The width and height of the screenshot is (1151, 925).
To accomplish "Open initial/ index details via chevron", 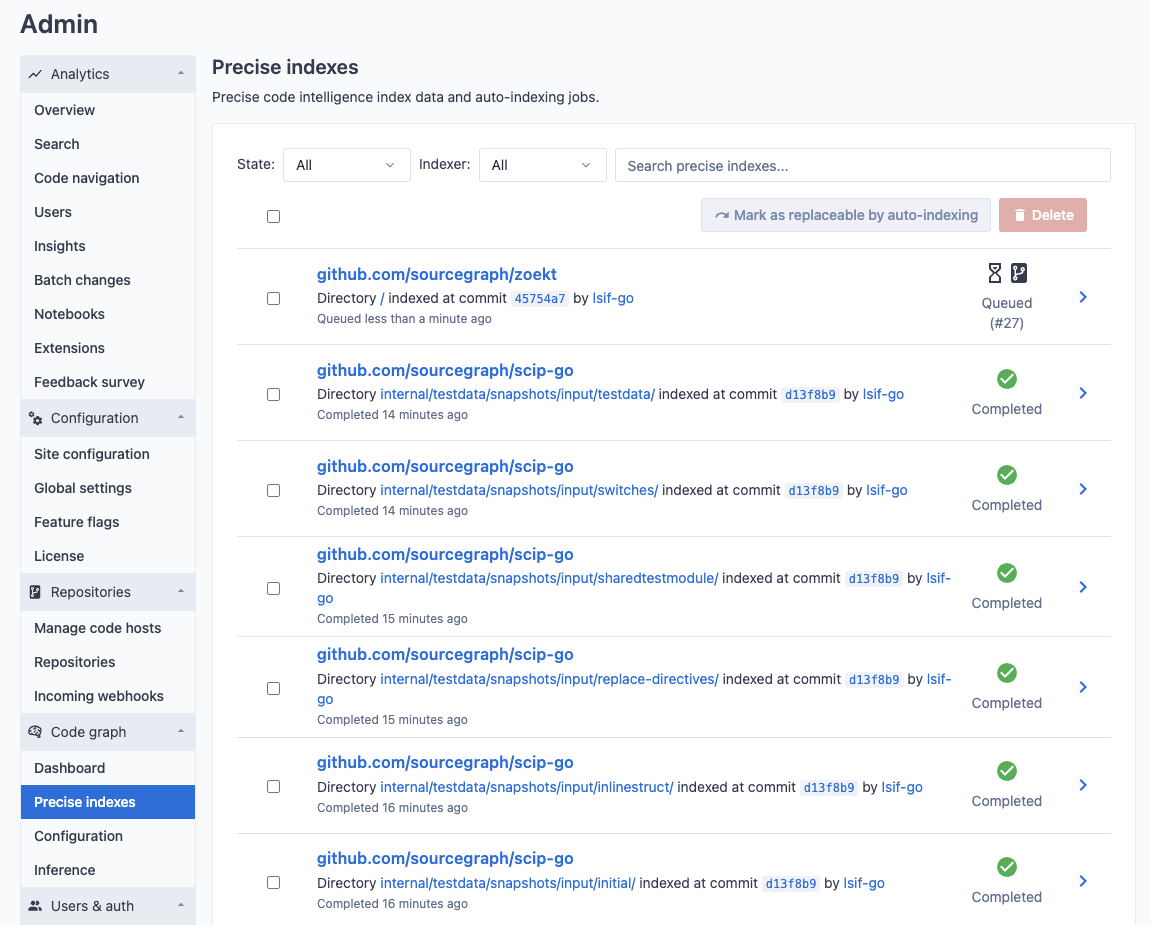I will pos(1083,882).
